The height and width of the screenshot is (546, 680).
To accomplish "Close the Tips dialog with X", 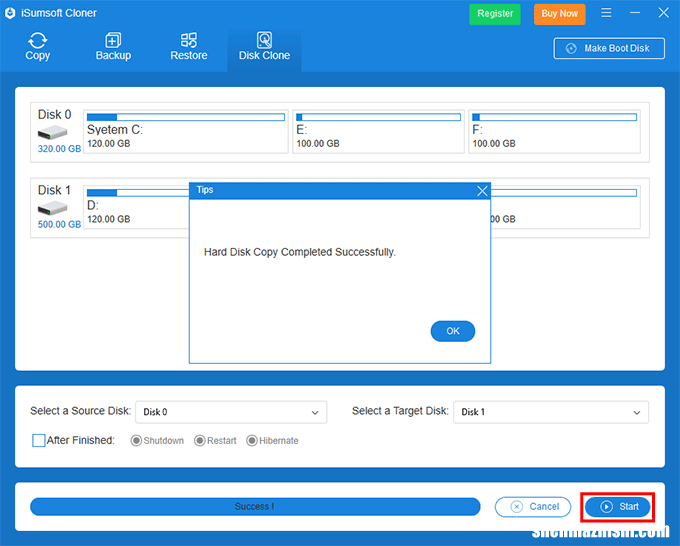I will [x=482, y=191].
